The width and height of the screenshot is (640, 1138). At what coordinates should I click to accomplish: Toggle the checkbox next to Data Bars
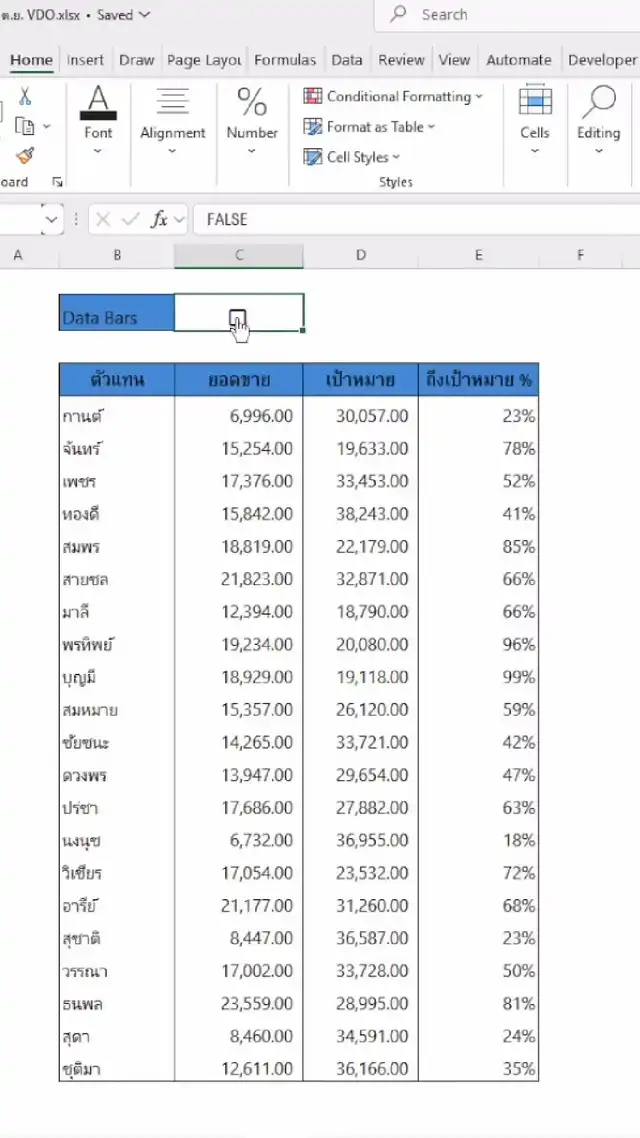237,318
